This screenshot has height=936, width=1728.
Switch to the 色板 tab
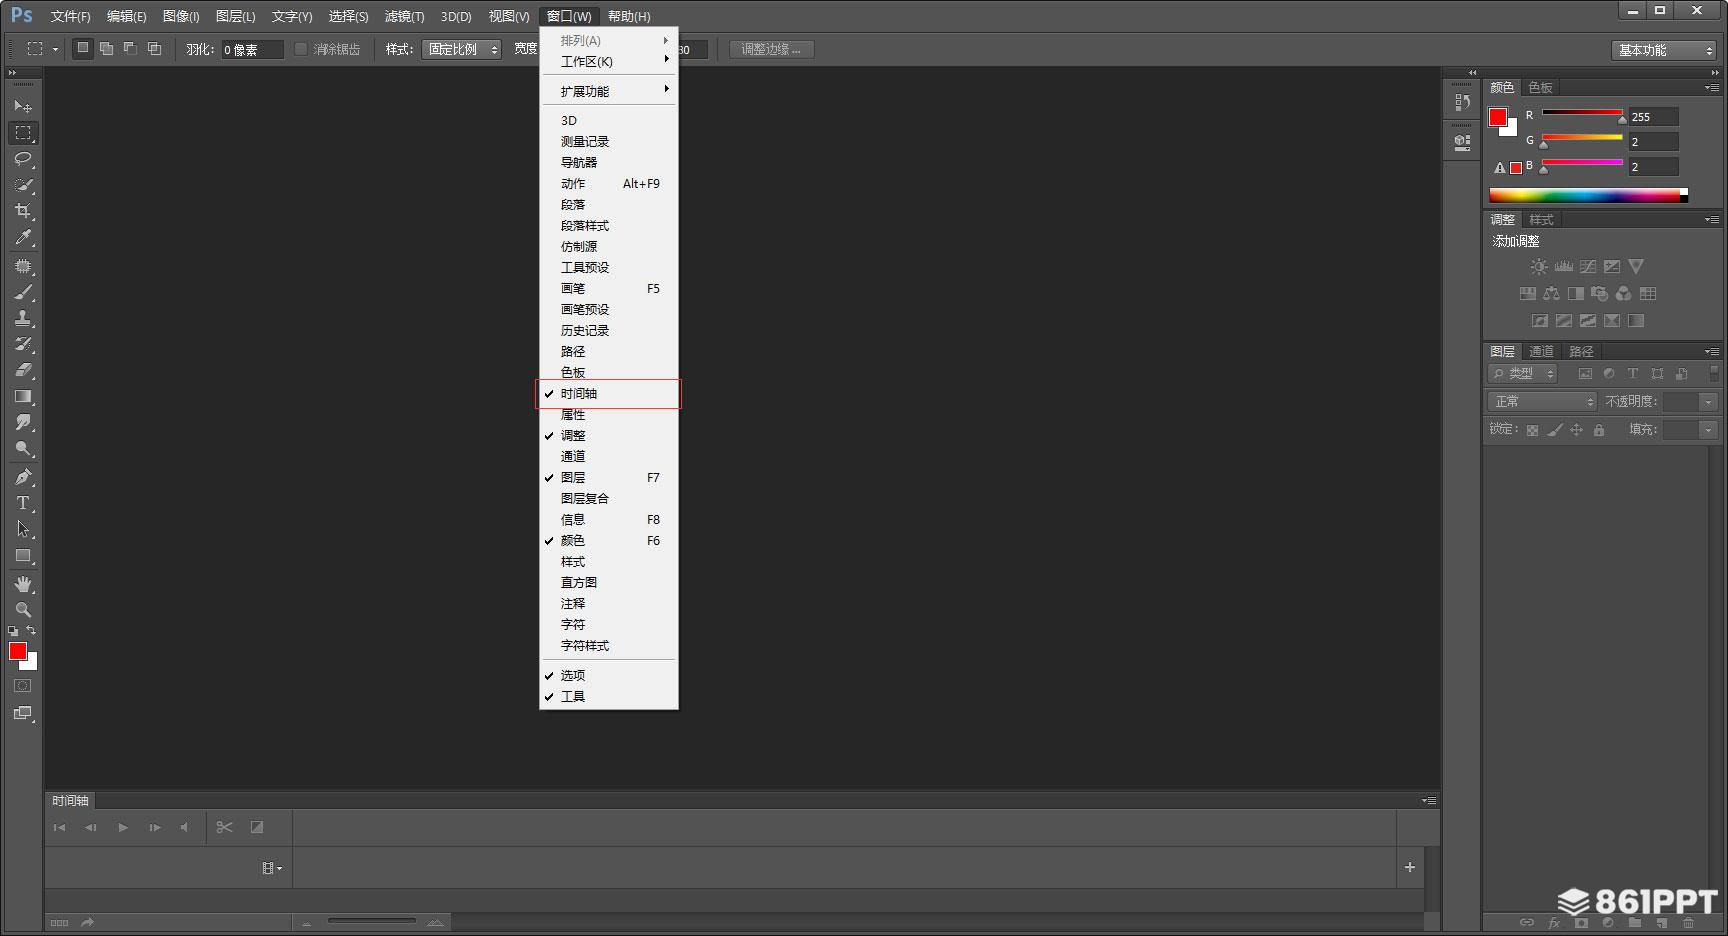(x=1540, y=87)
